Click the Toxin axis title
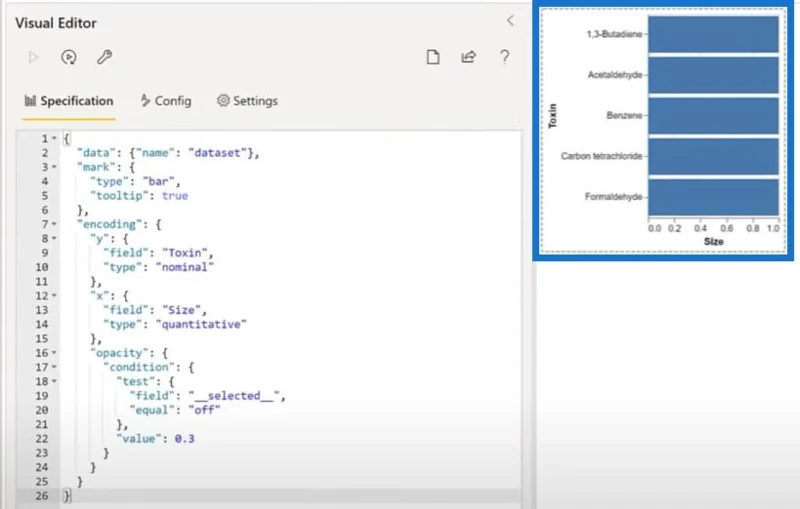This screenshot has width=800, height=509. point(553,116)
